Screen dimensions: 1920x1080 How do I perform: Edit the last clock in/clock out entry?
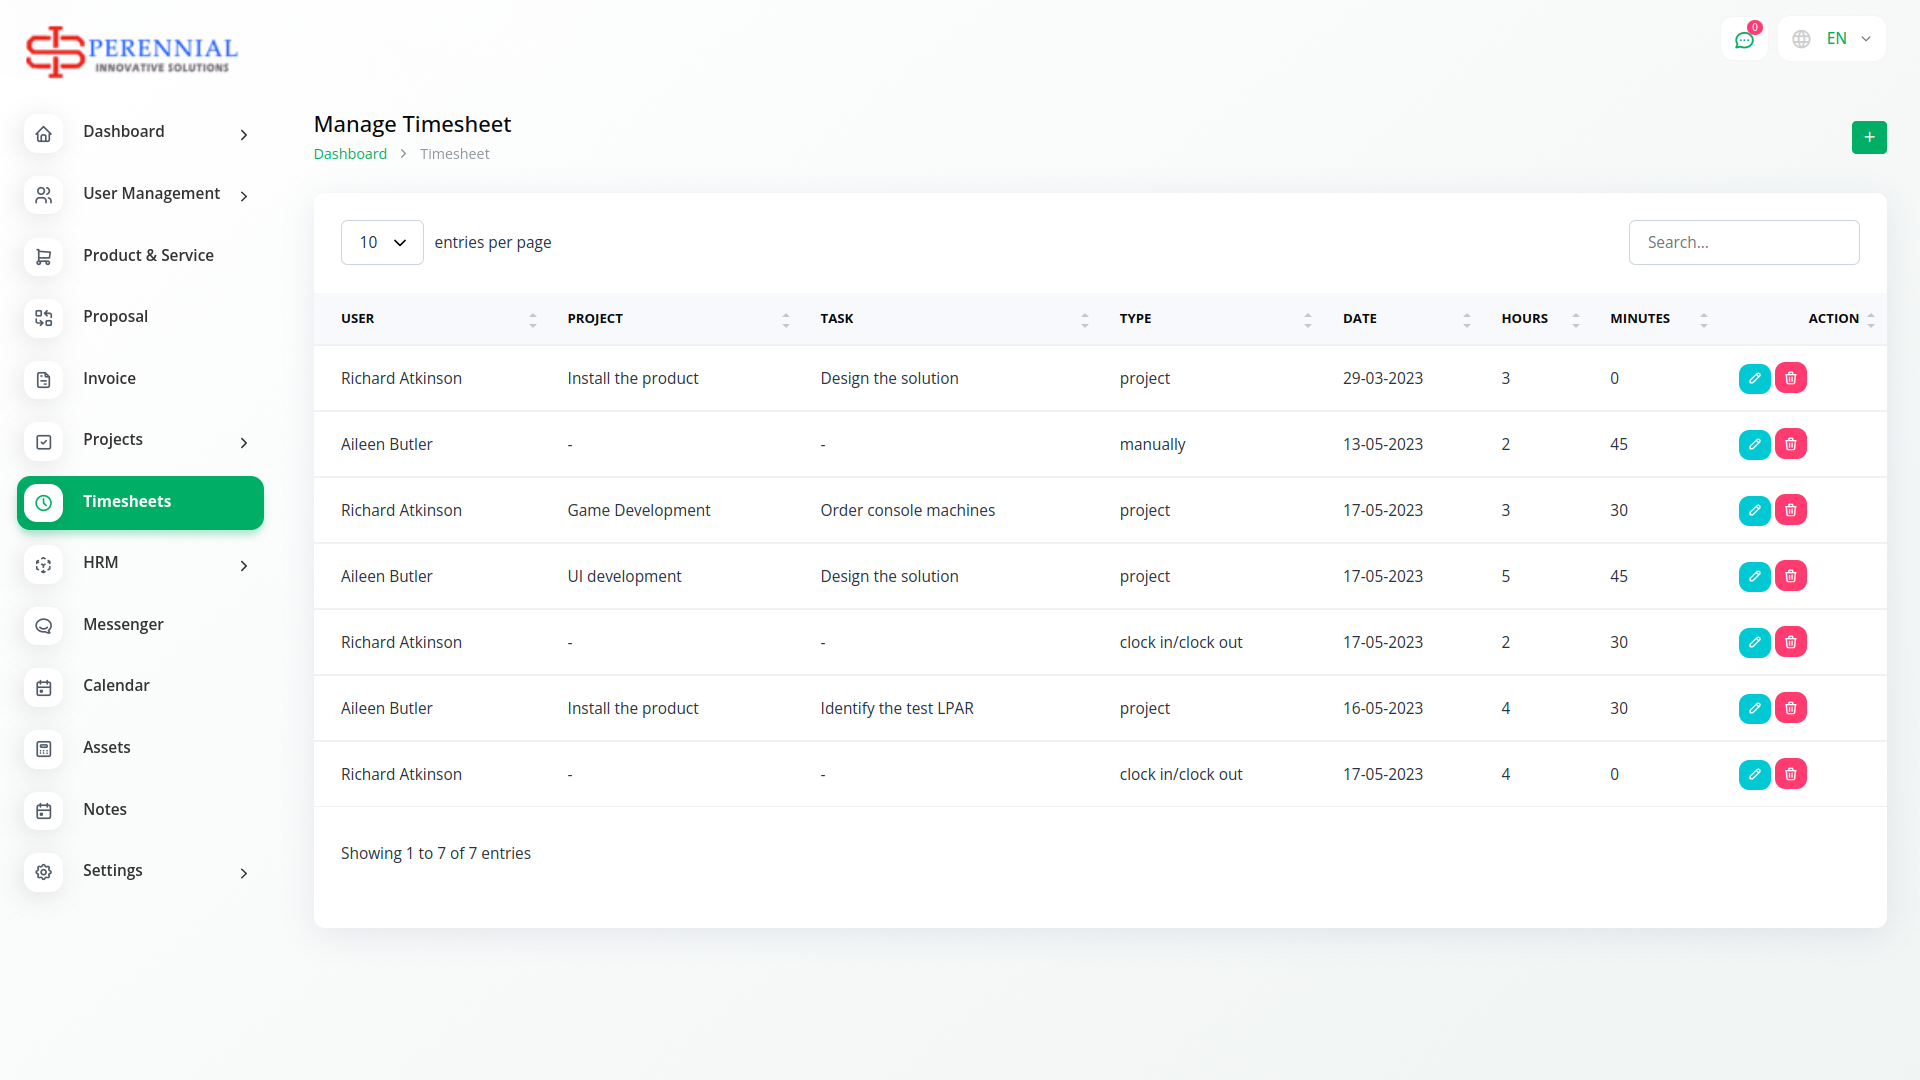click(x=1754, y=774)
